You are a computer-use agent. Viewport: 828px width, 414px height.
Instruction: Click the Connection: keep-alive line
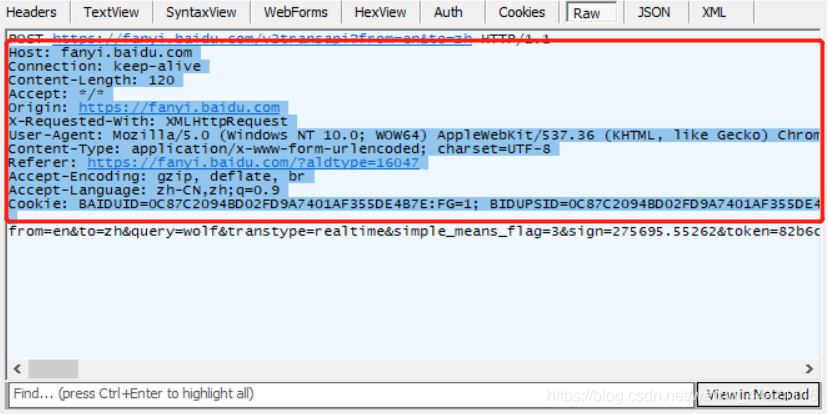105,67
